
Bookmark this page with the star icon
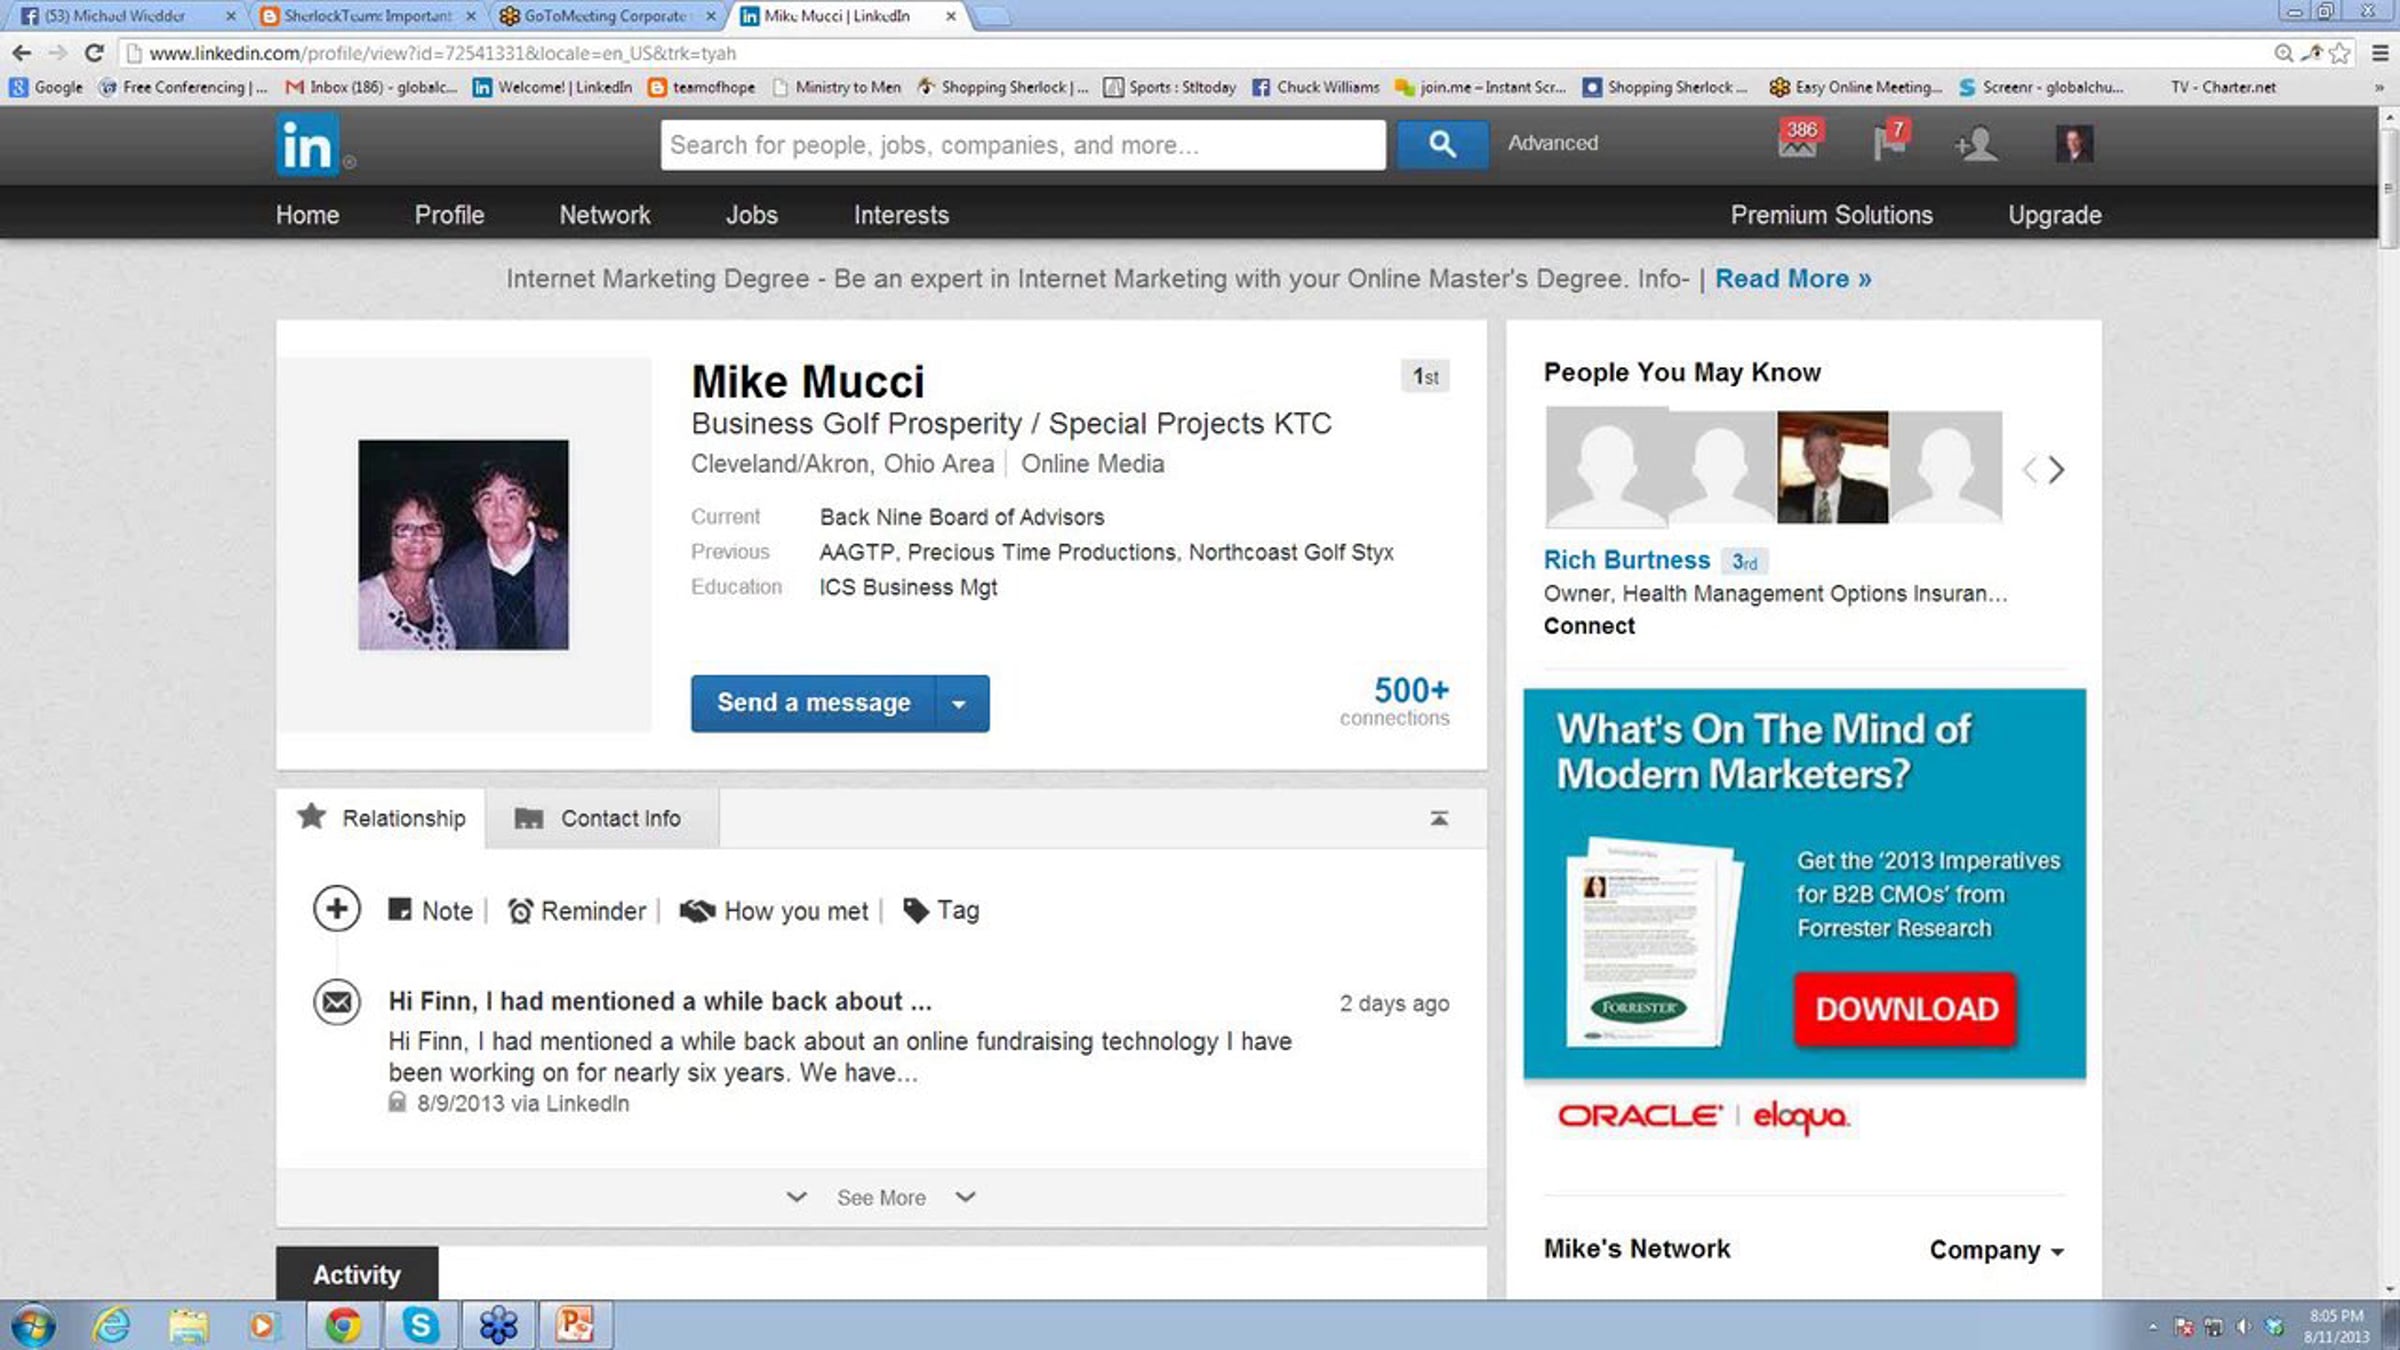point(2340,53)
